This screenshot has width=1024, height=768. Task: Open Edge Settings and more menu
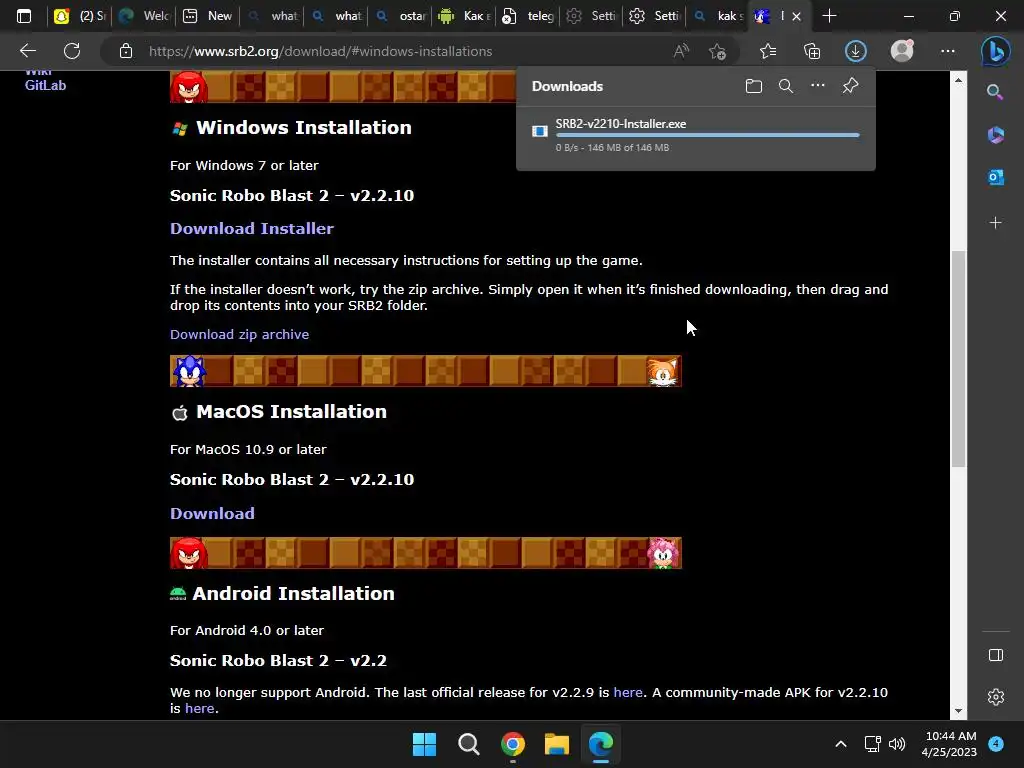pos(948,51)
